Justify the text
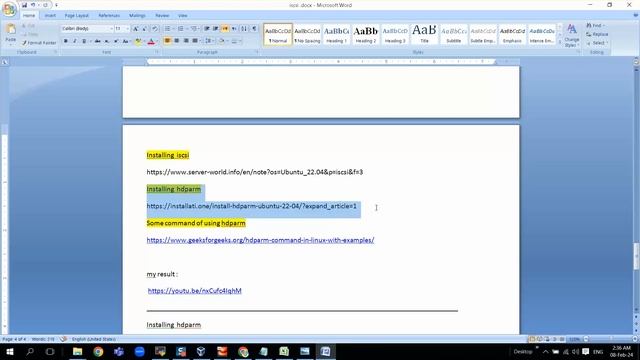This screenshot has width=640, height=360. pos(195,41)
